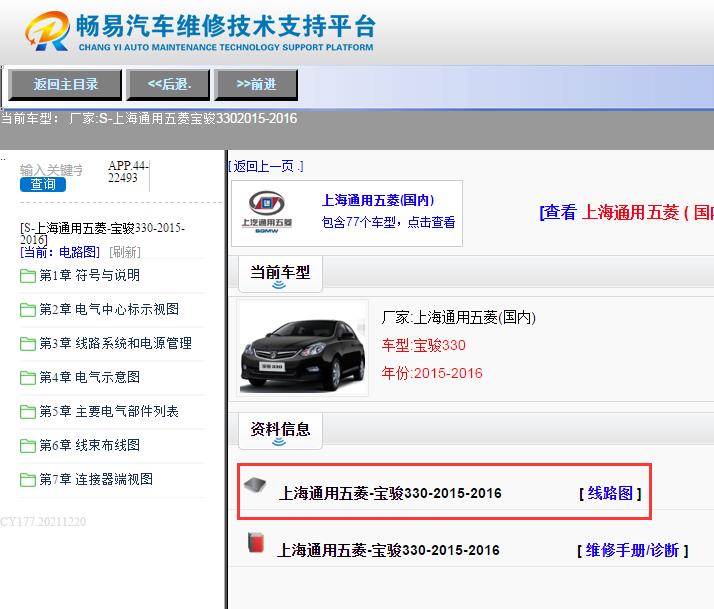The width and height of the screenshot is (714, 609).
Task: Click the 输入关键字 search field
Action: point(51,170)
